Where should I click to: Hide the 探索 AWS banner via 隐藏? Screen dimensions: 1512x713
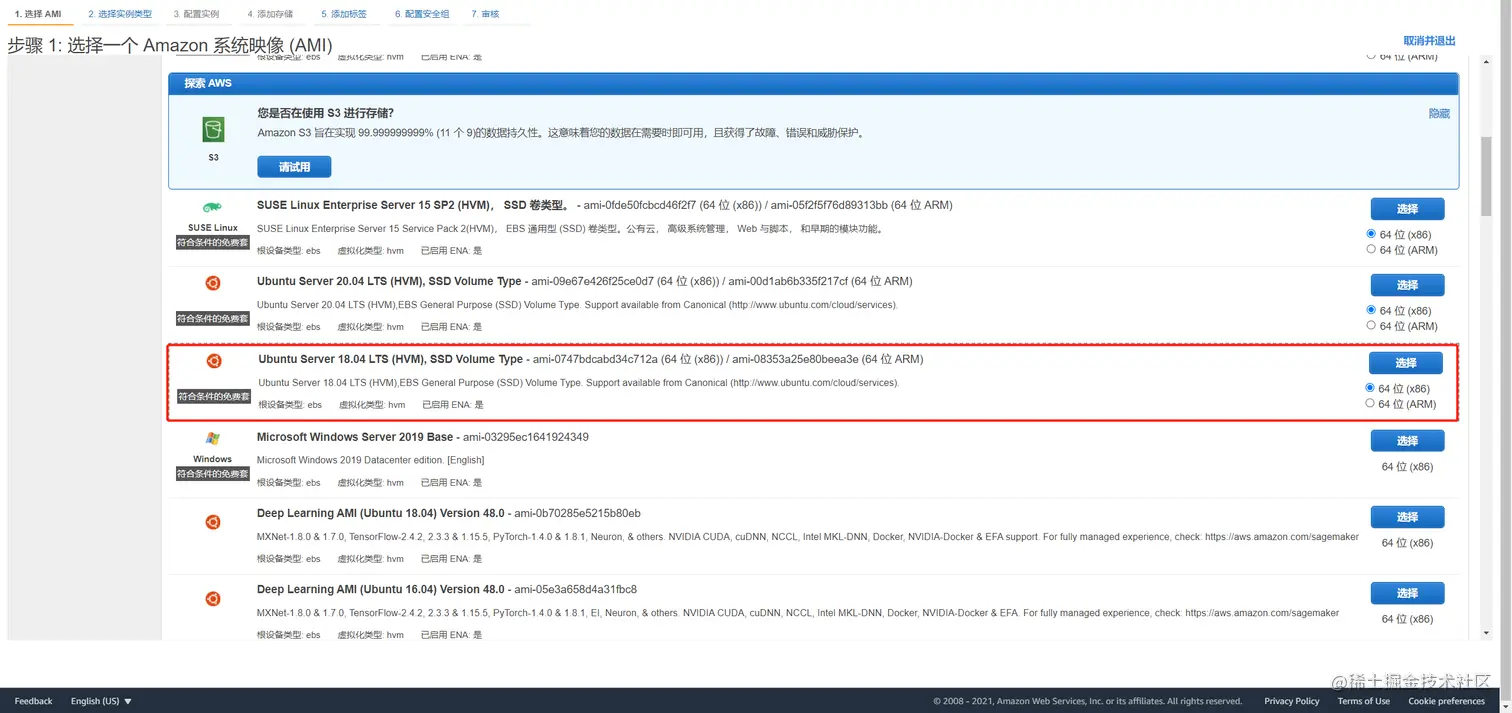pyautogui.click(x=1439, y=114)
